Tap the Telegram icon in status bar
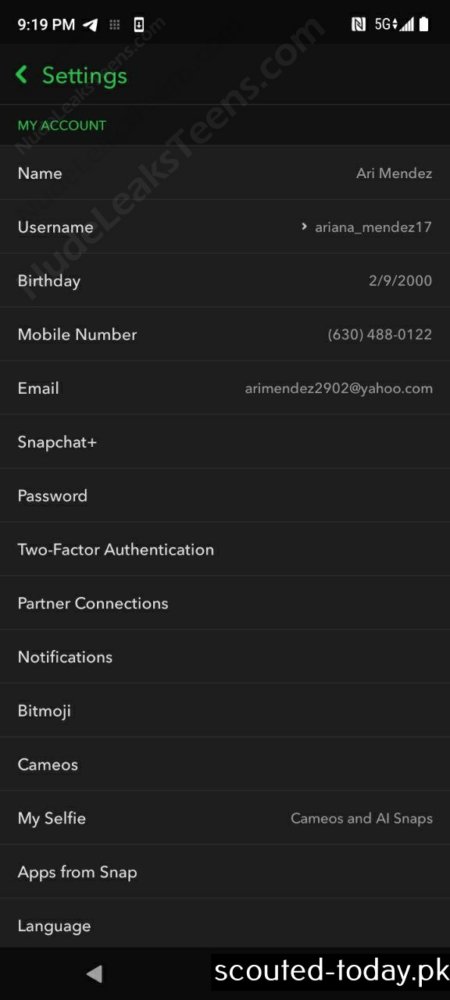Screen dimensions: 450x1000 [91, 25]
